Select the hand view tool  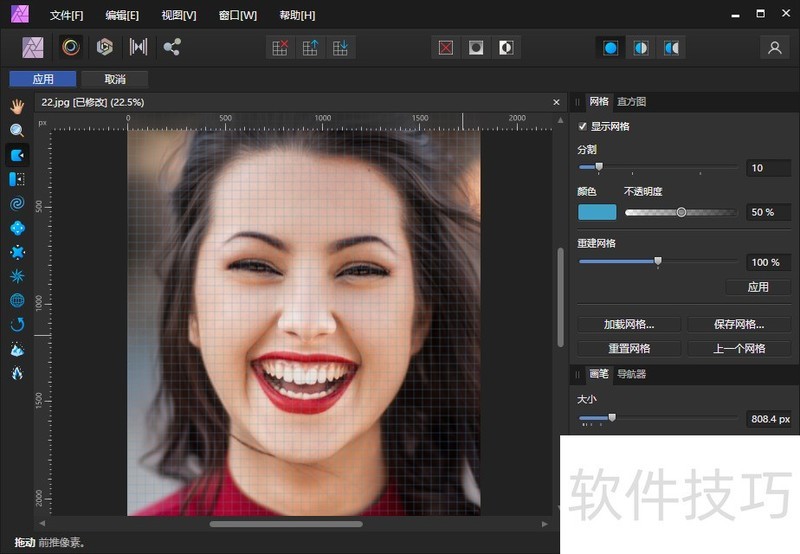pos(17,107)
